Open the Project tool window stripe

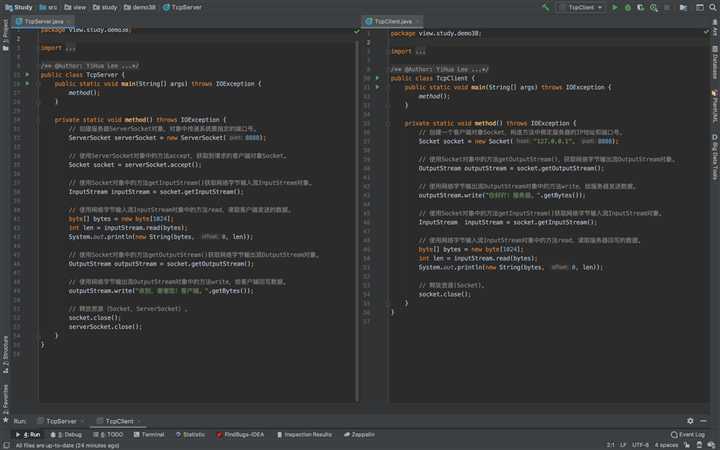coord(6,36)
